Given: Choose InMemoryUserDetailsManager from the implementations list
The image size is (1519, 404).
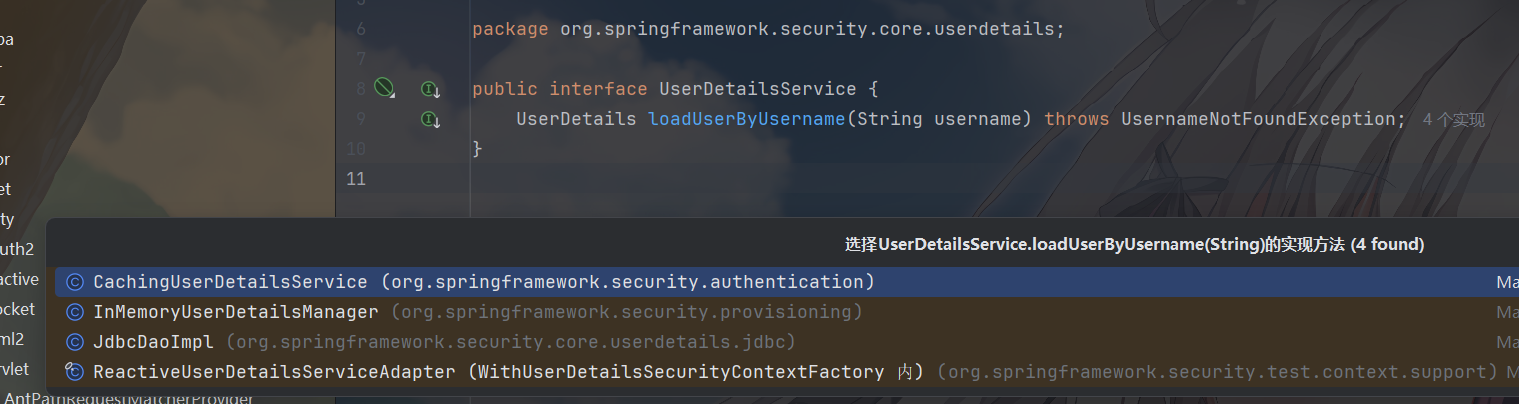Looking at the screenshot, I should pyautogui.click(x=236, y=312).
